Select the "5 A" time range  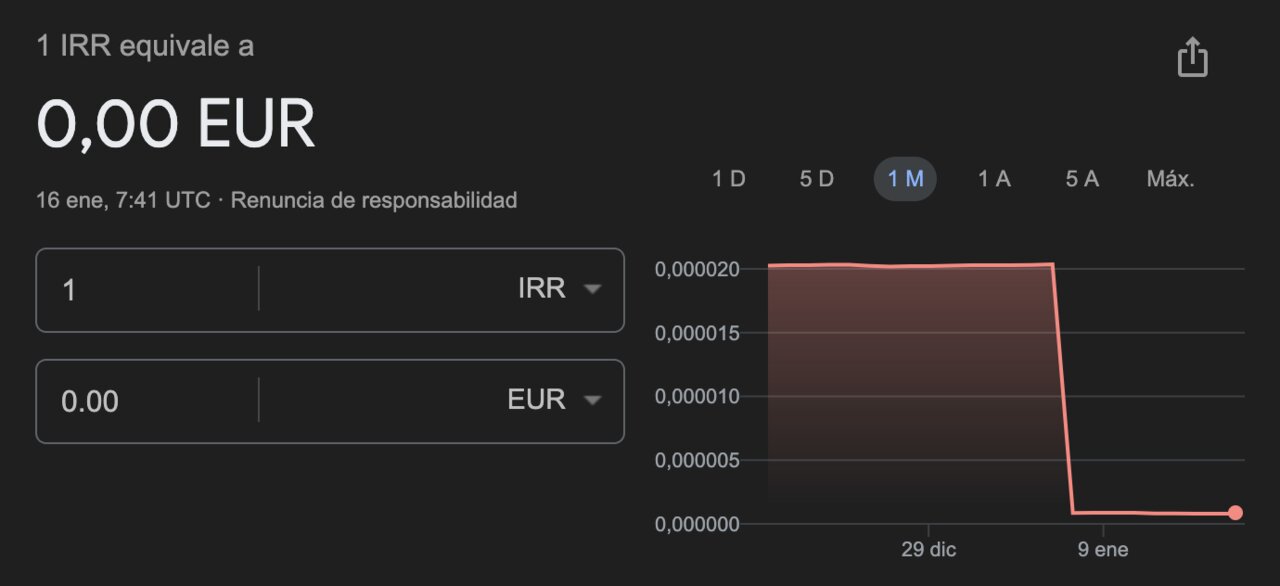[1081, 178]
